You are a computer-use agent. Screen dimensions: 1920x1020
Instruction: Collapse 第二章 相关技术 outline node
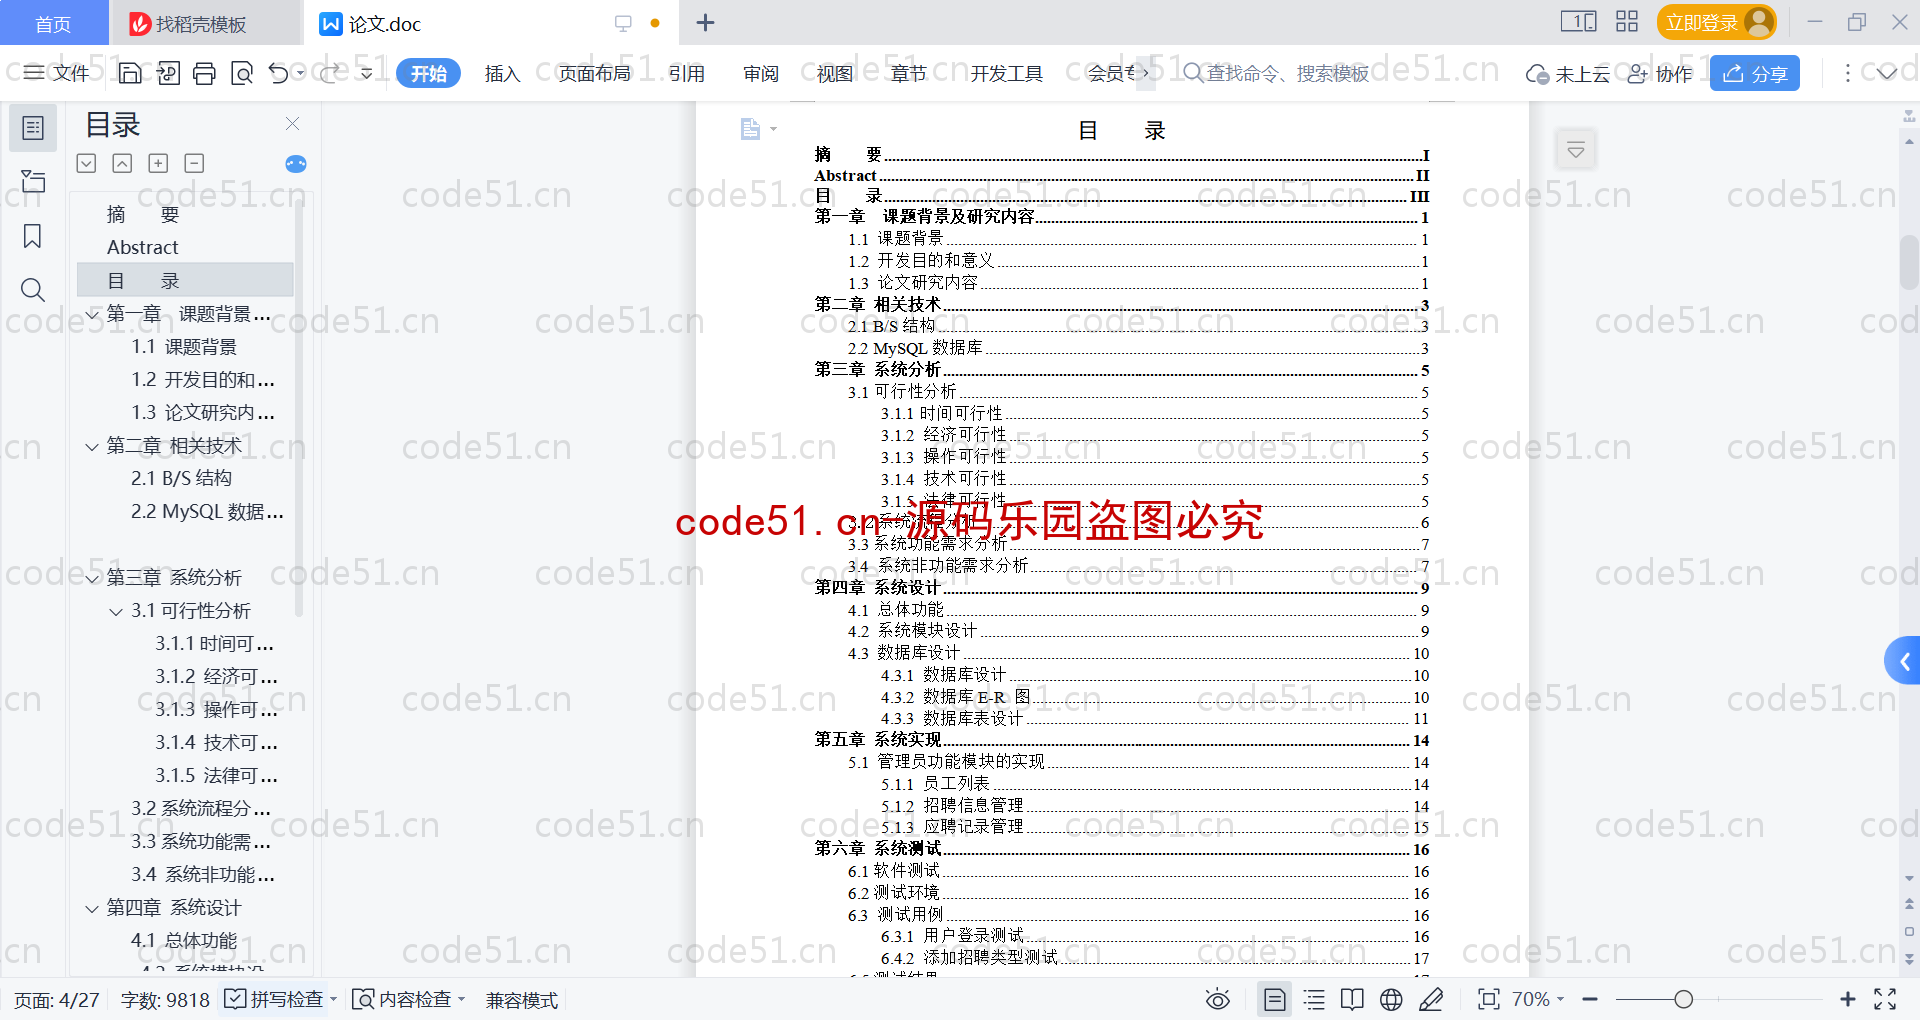[92, 447]
